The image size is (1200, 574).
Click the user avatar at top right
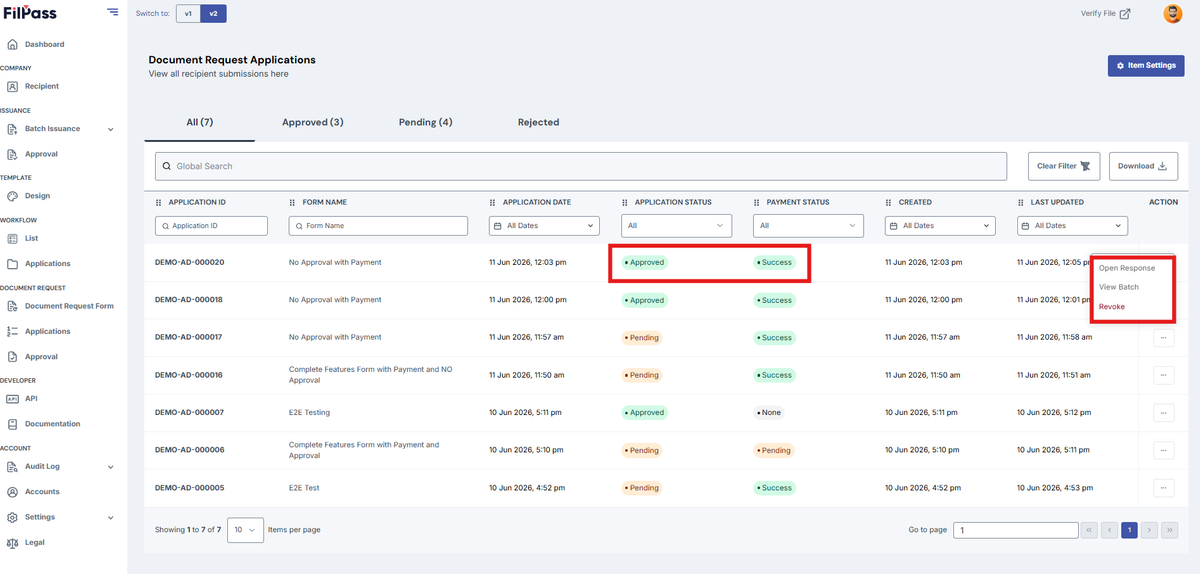(x=1173, y=13)
